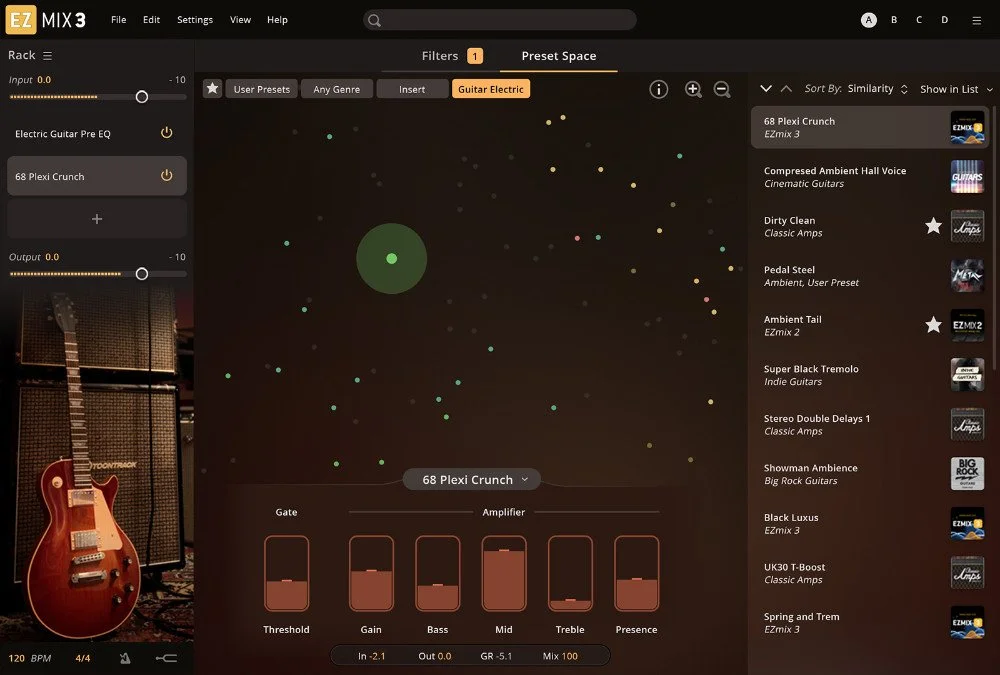Viewport: 1000px width, 675px height.
Task: Click the star filter icon near User Presets
Action: (x=212, y=88)
